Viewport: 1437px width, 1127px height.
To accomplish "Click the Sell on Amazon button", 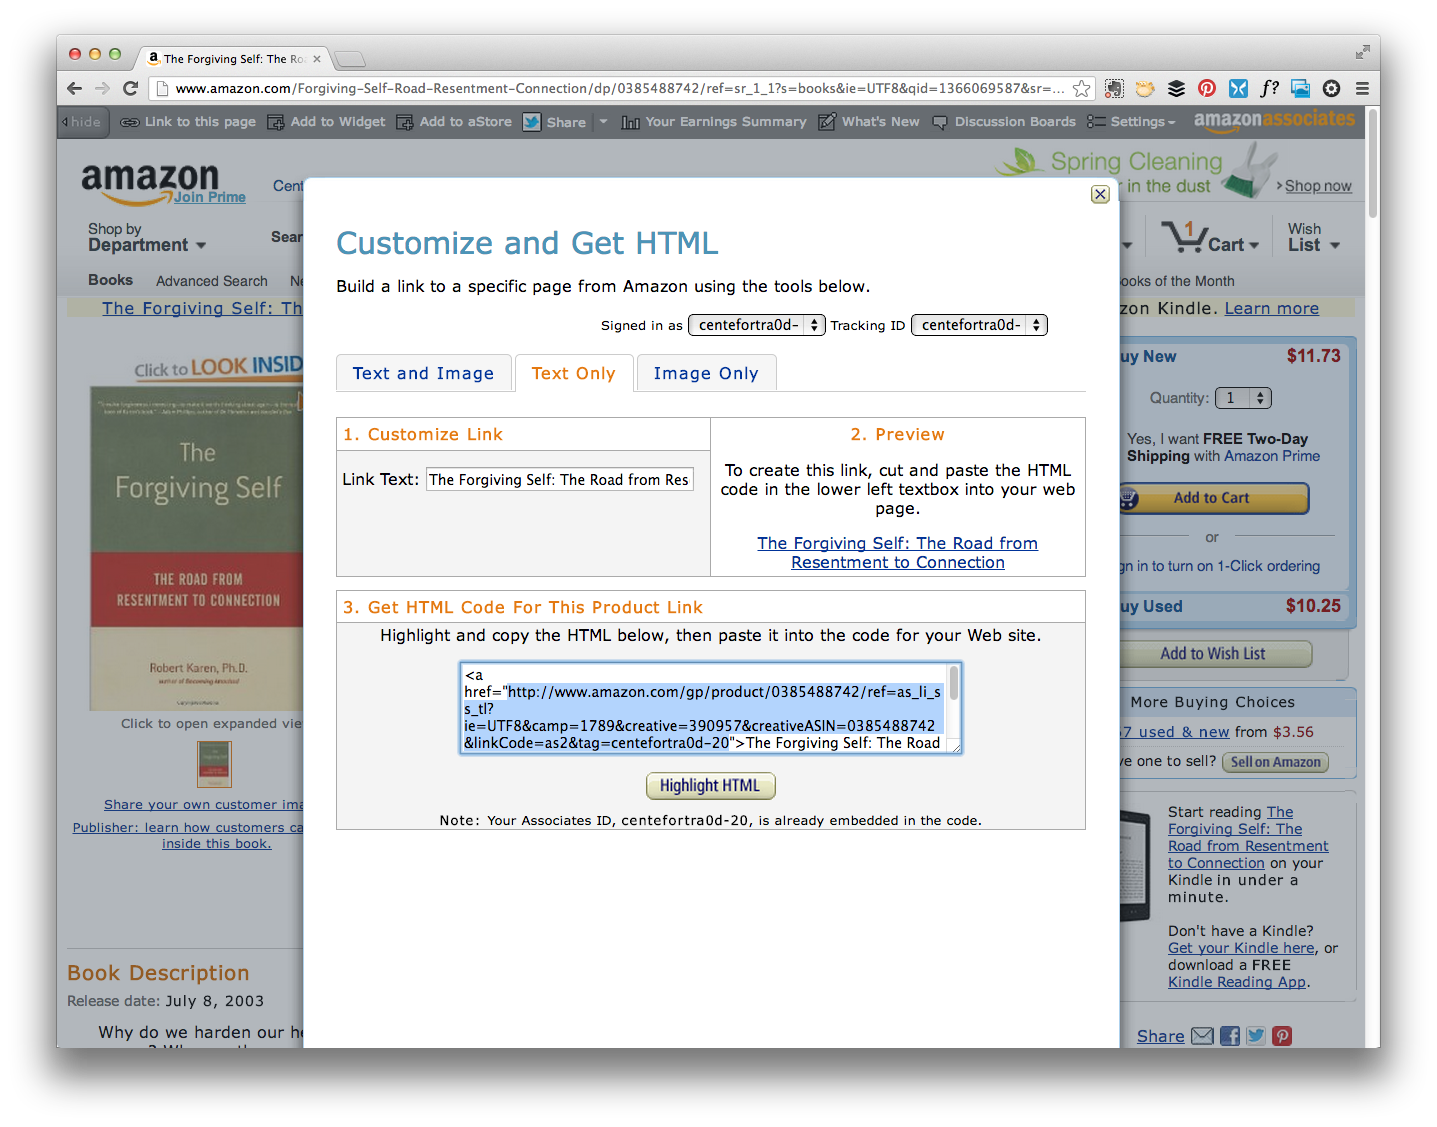I will pos(1276,762).
